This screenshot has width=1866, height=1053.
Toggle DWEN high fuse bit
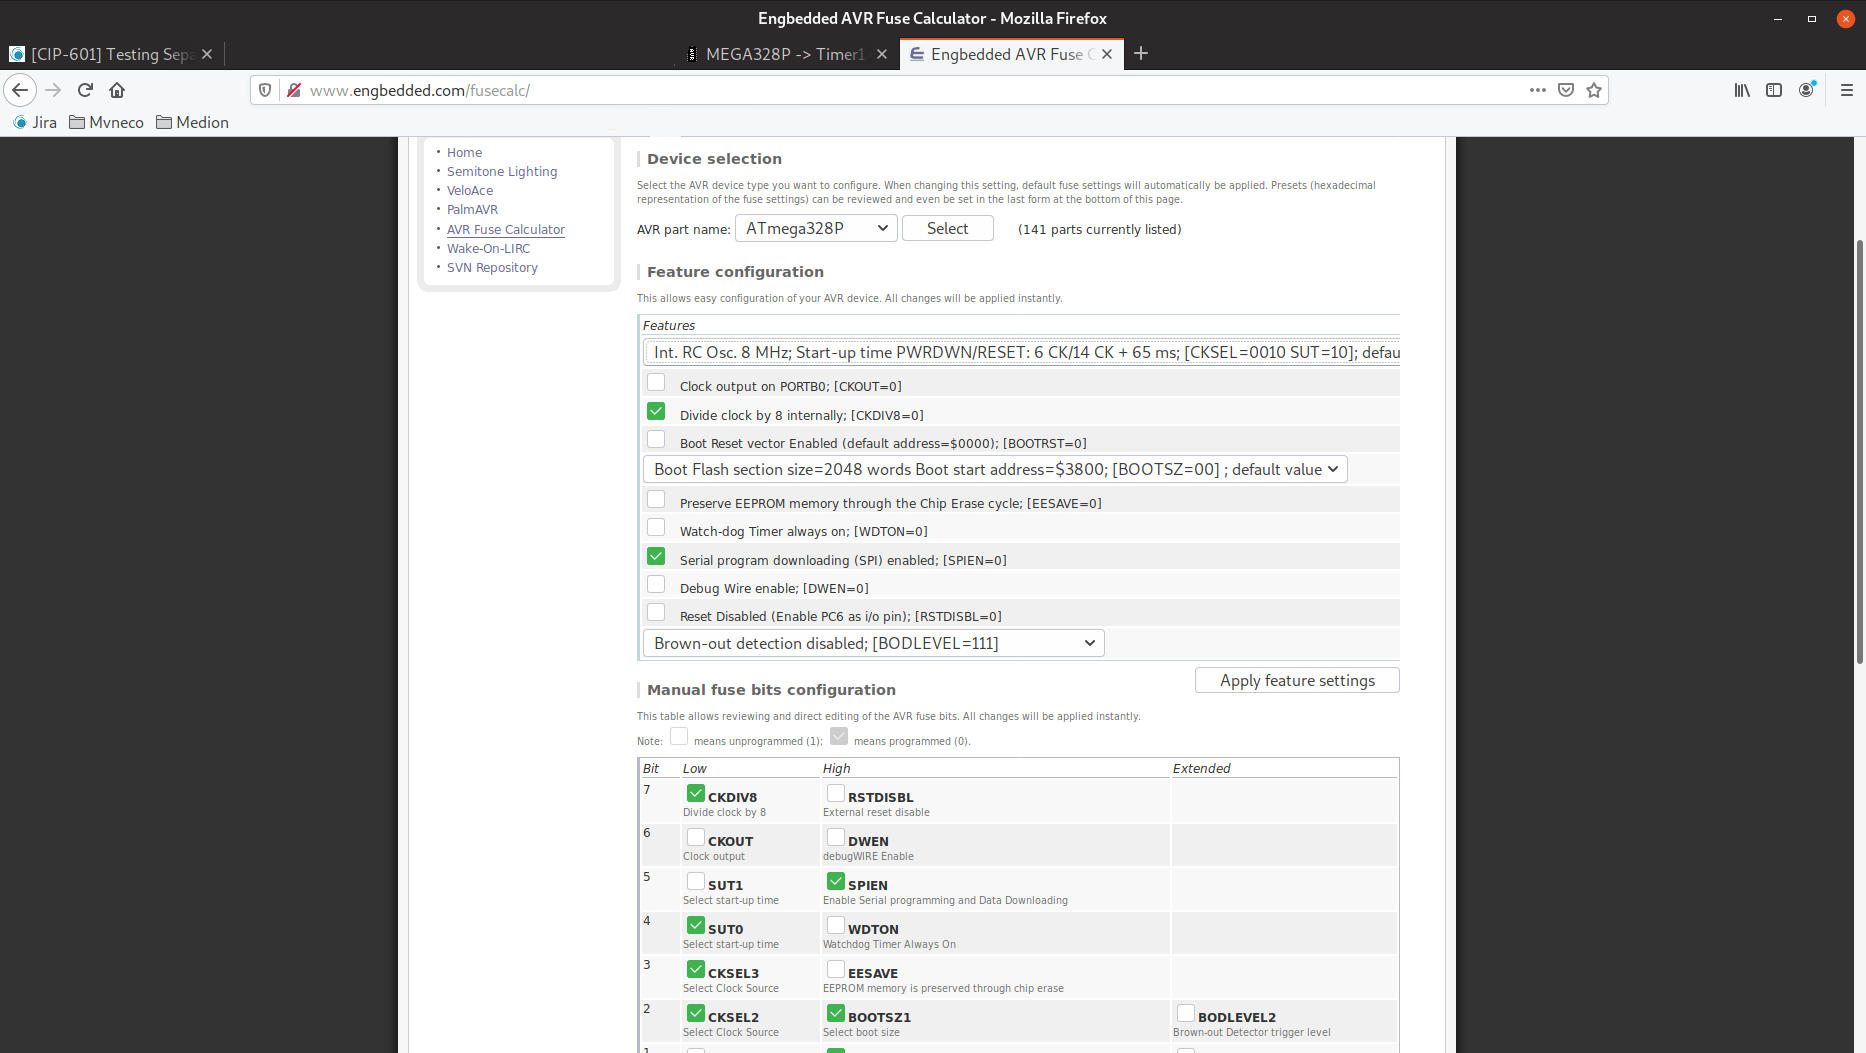click(x=836, y=837)
